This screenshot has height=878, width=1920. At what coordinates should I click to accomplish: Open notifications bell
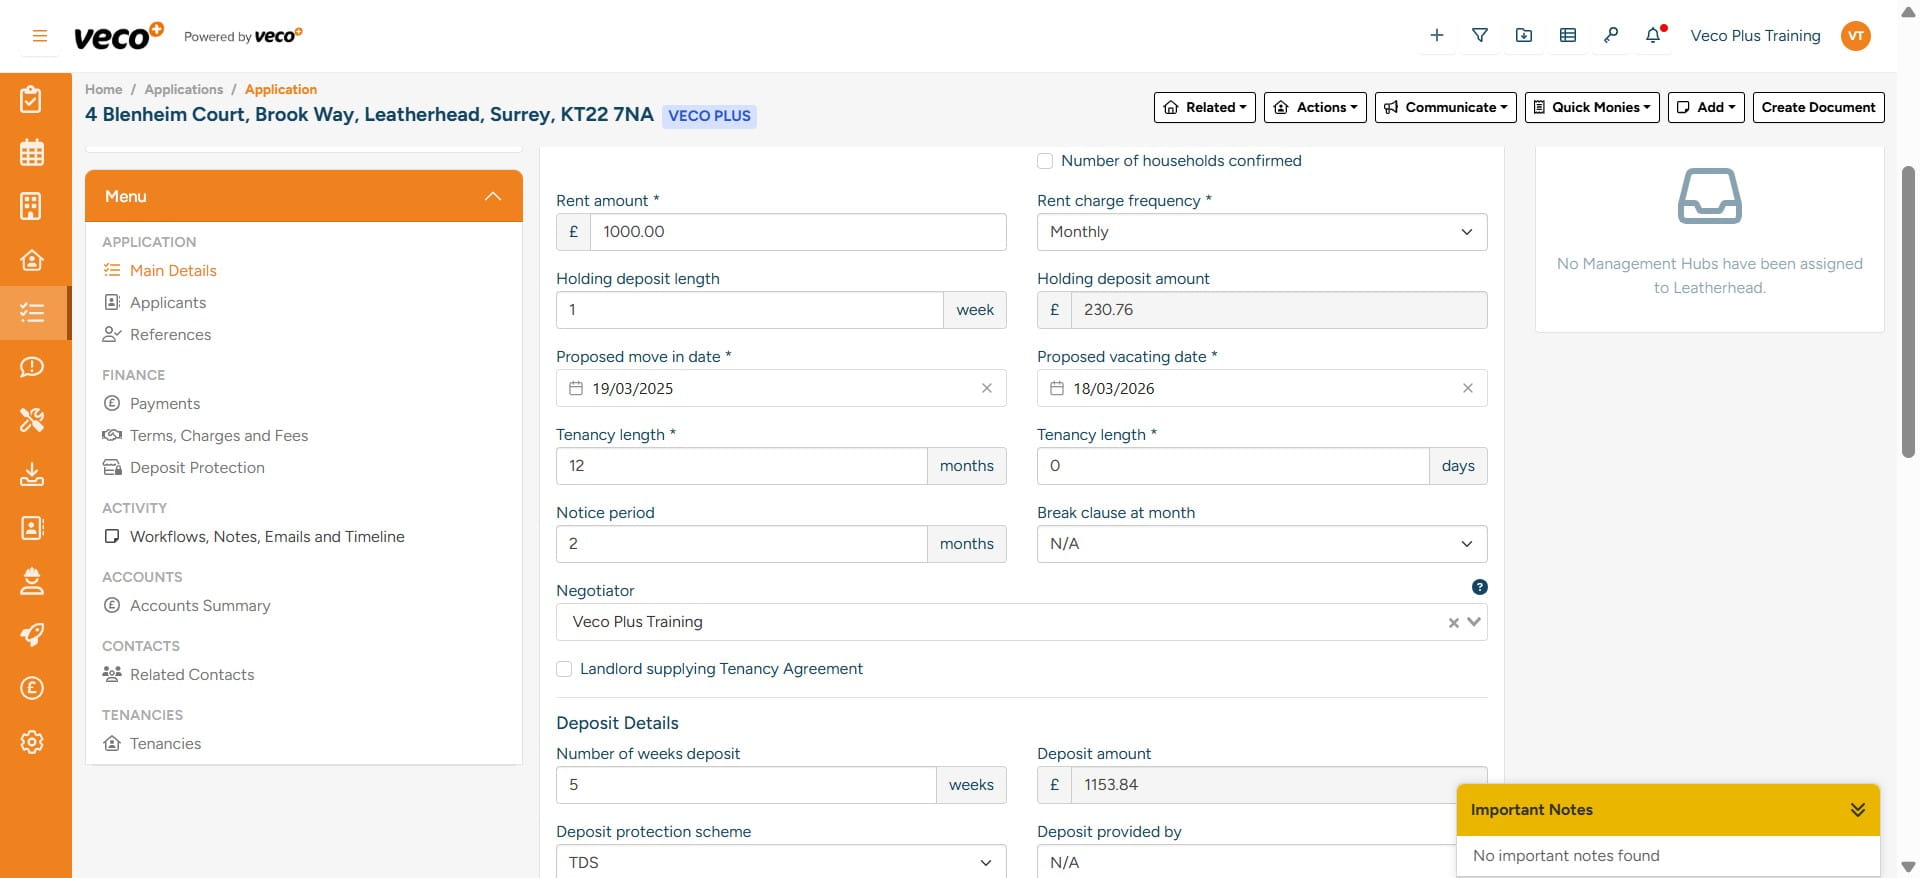coord(1654,35)
